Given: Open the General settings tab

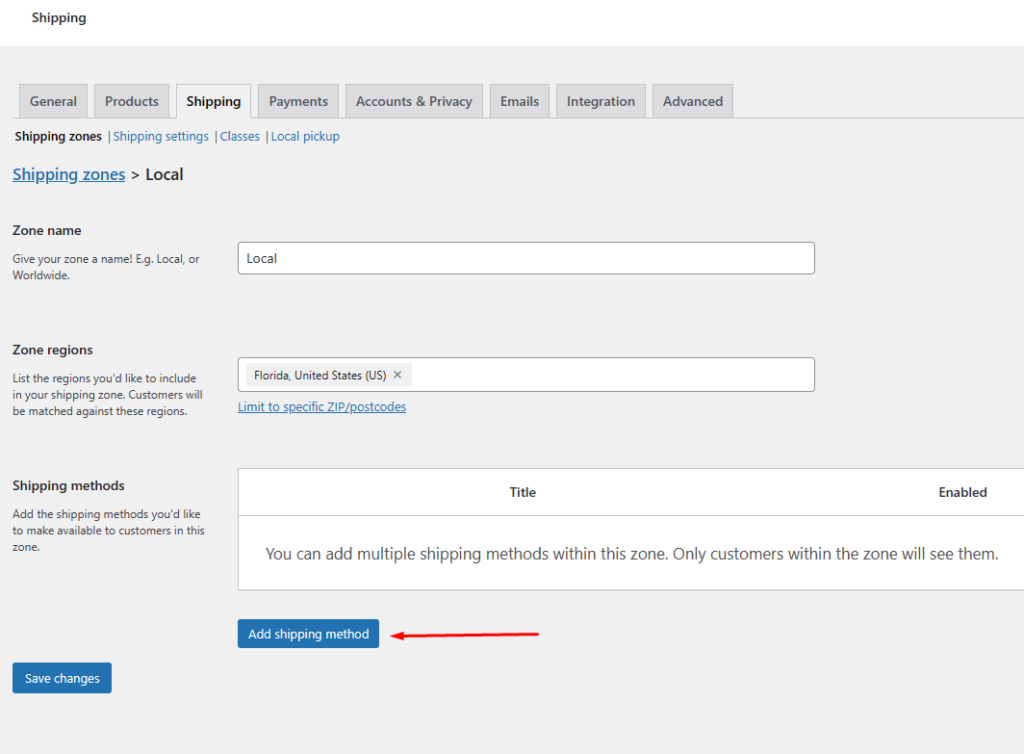Looking at the screenshot, I should pyautogui.click(x=52, y=100).
